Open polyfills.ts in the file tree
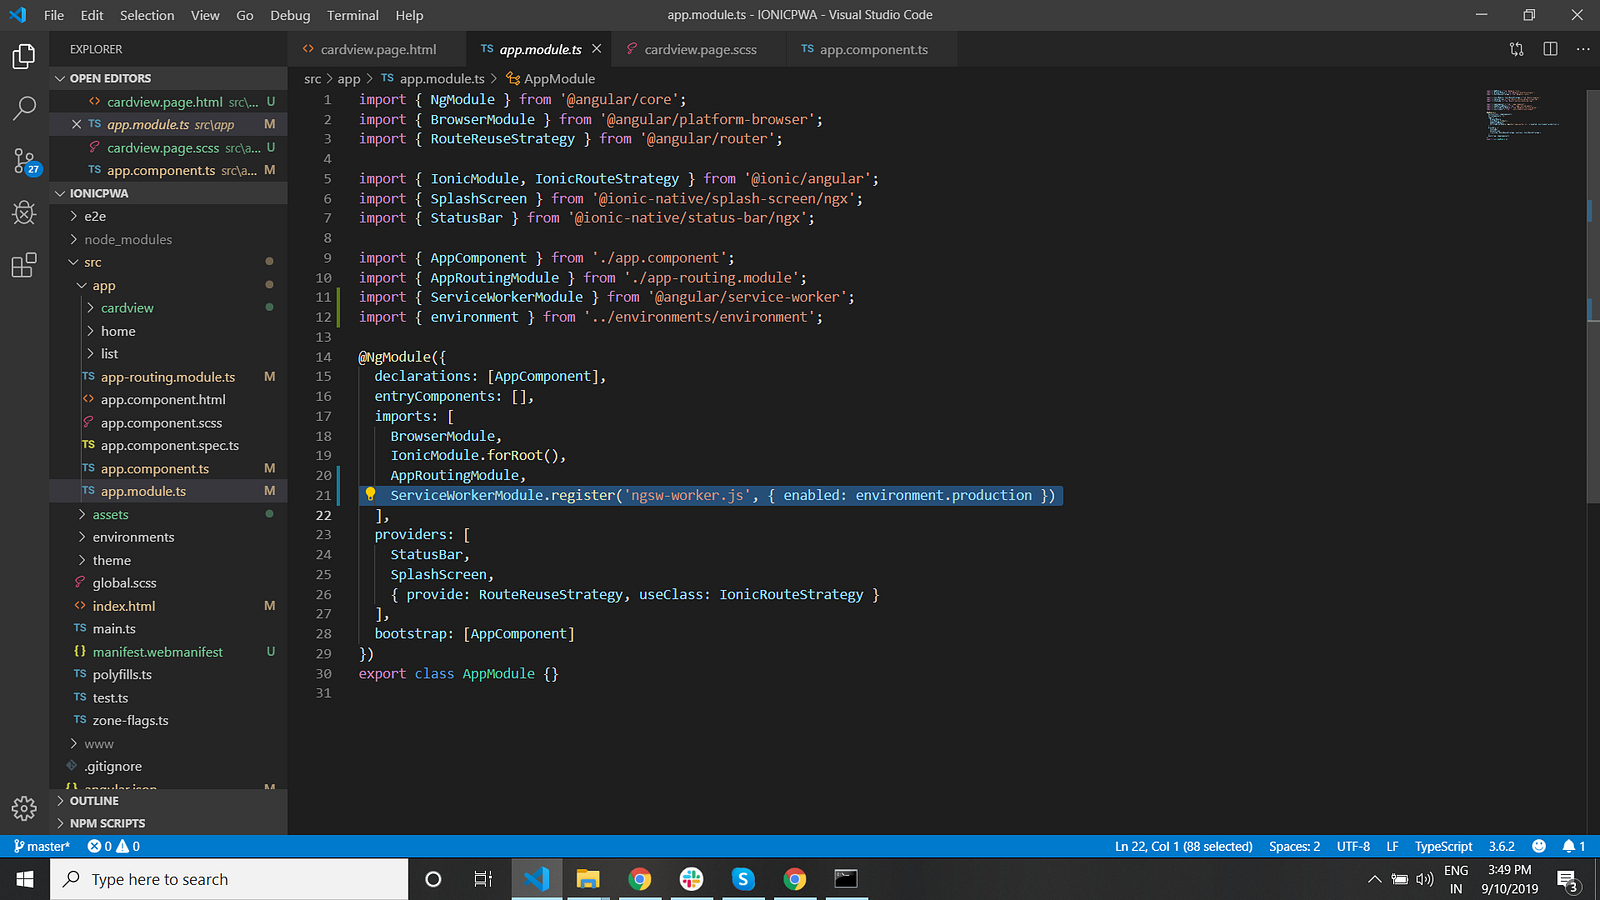Screen dimensions: 1600x900 [x=122, y=674]
